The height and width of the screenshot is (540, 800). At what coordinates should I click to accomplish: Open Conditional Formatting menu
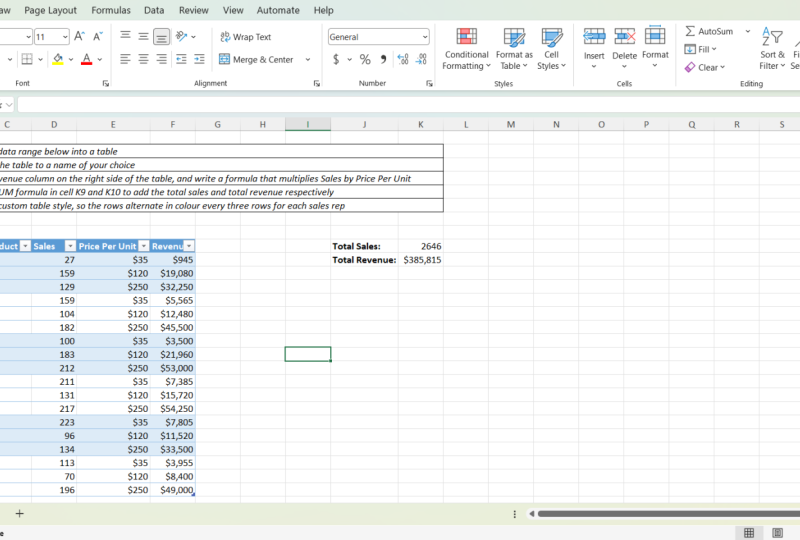(466, 49)
